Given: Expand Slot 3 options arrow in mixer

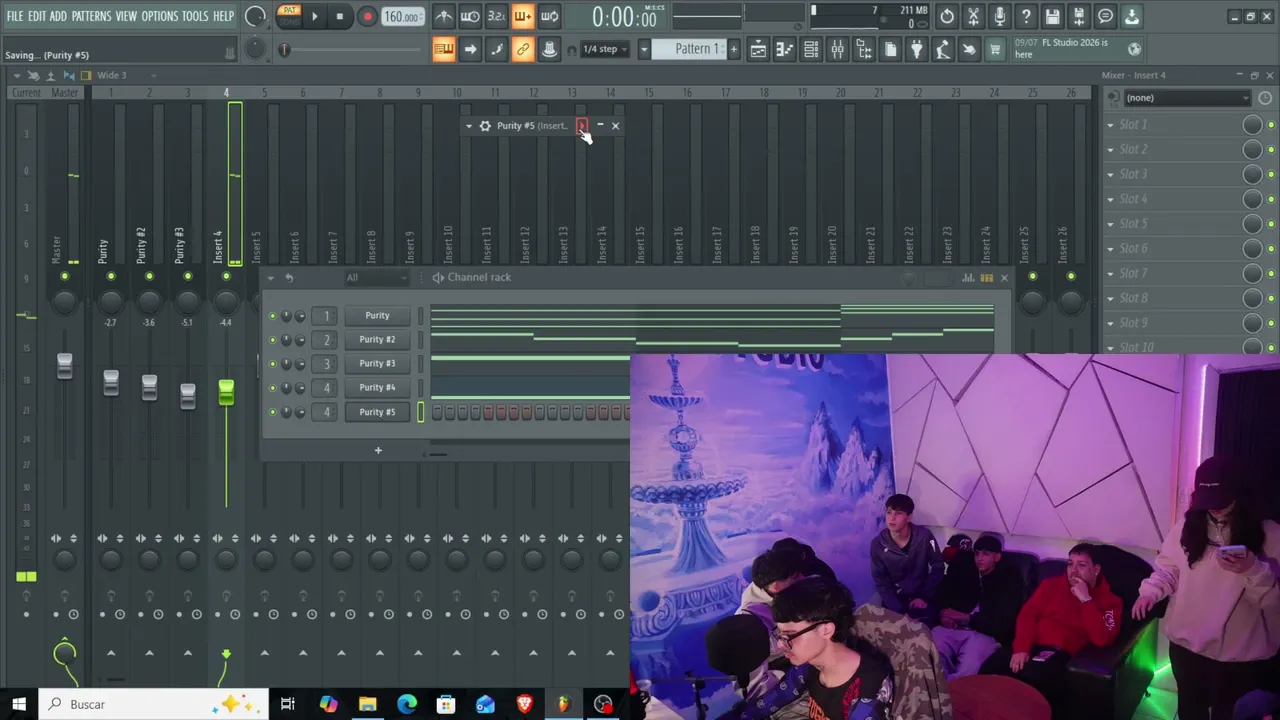Looking at the screenshot, I should (x=1110, y=174).
